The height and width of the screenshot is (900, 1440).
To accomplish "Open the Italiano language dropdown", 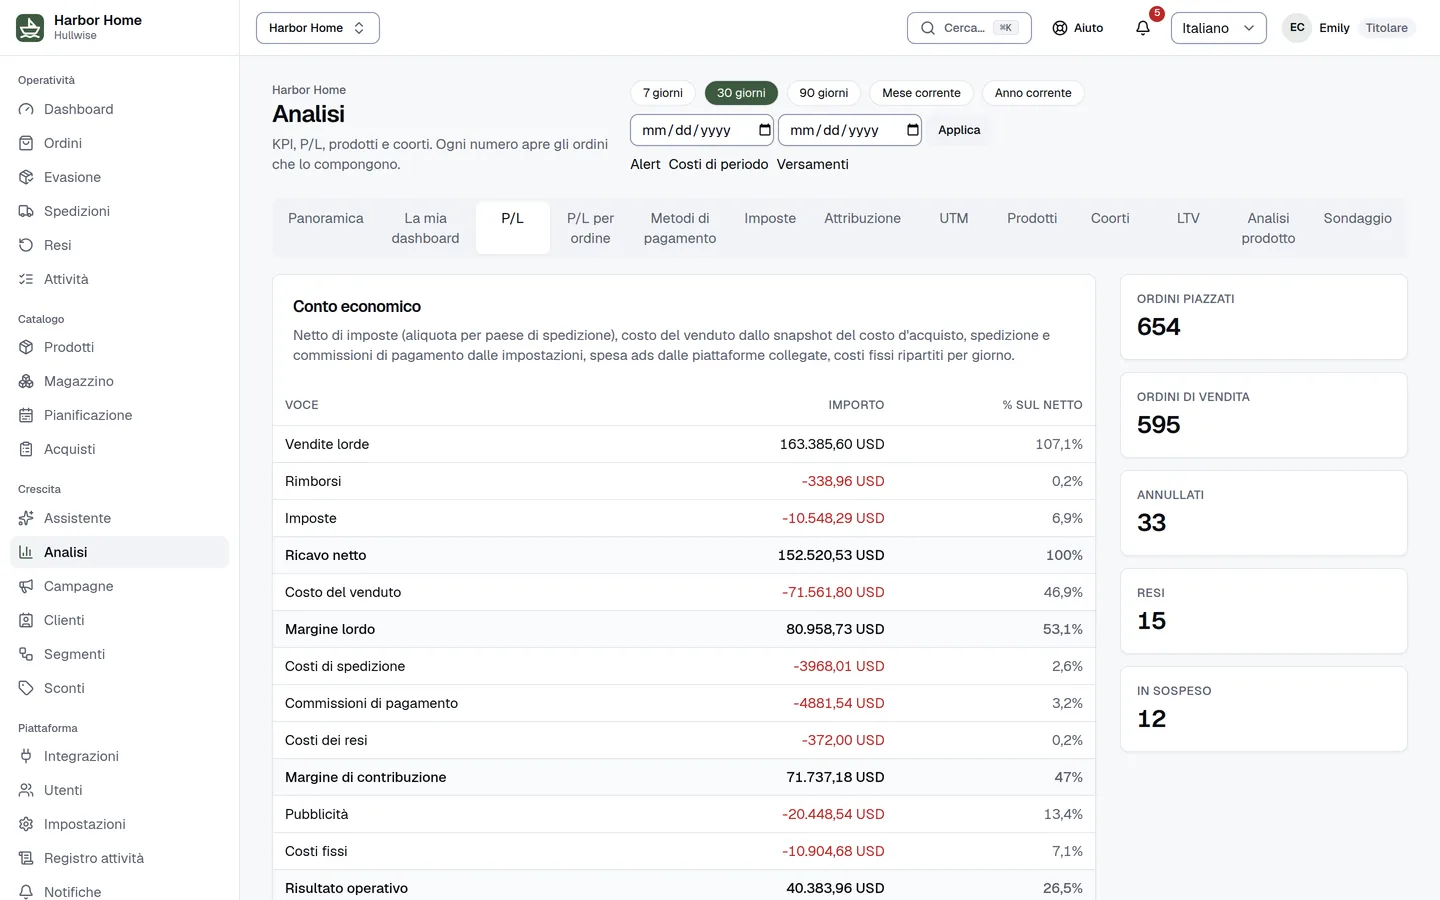I will pos(1218,28).
